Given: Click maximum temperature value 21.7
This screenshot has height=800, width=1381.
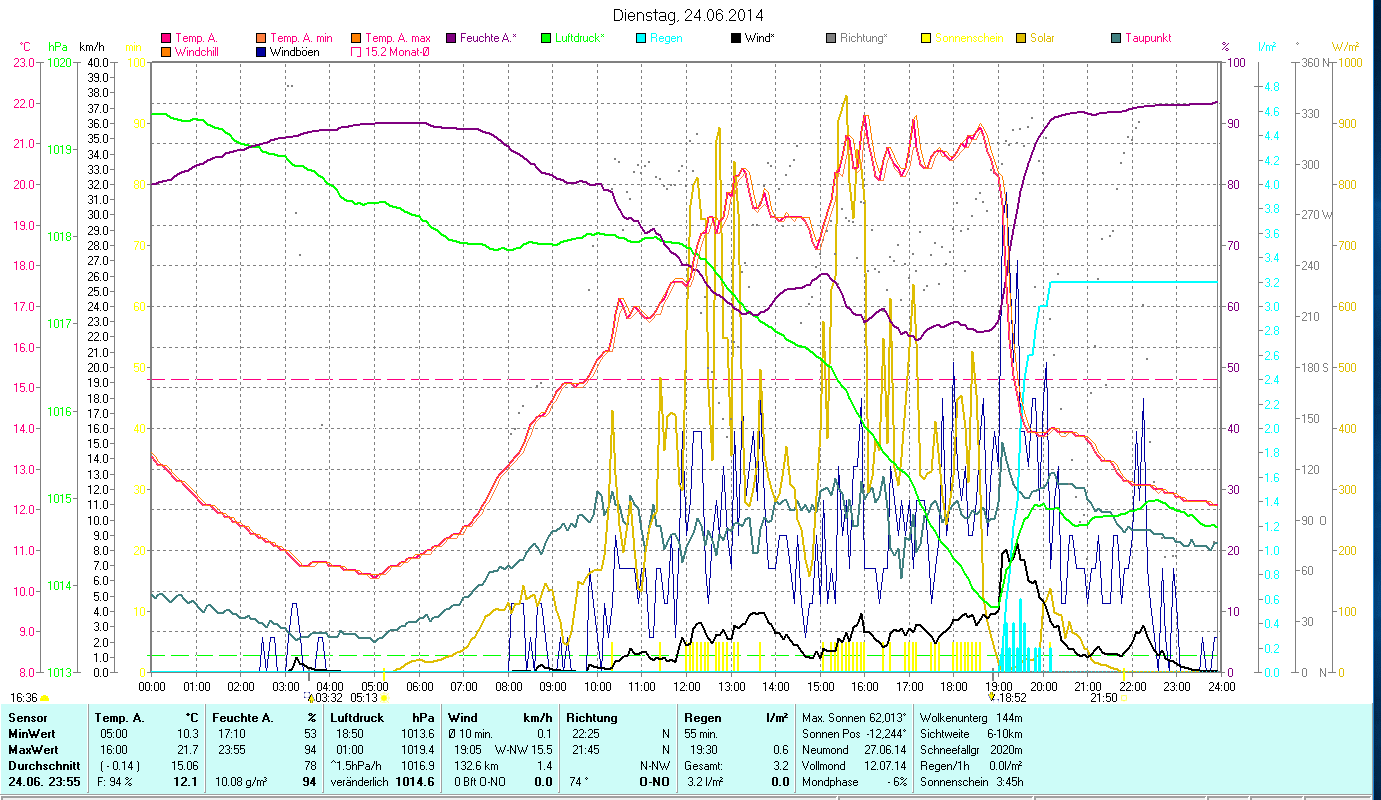Looking at the screenshot, I should (189, 749).
